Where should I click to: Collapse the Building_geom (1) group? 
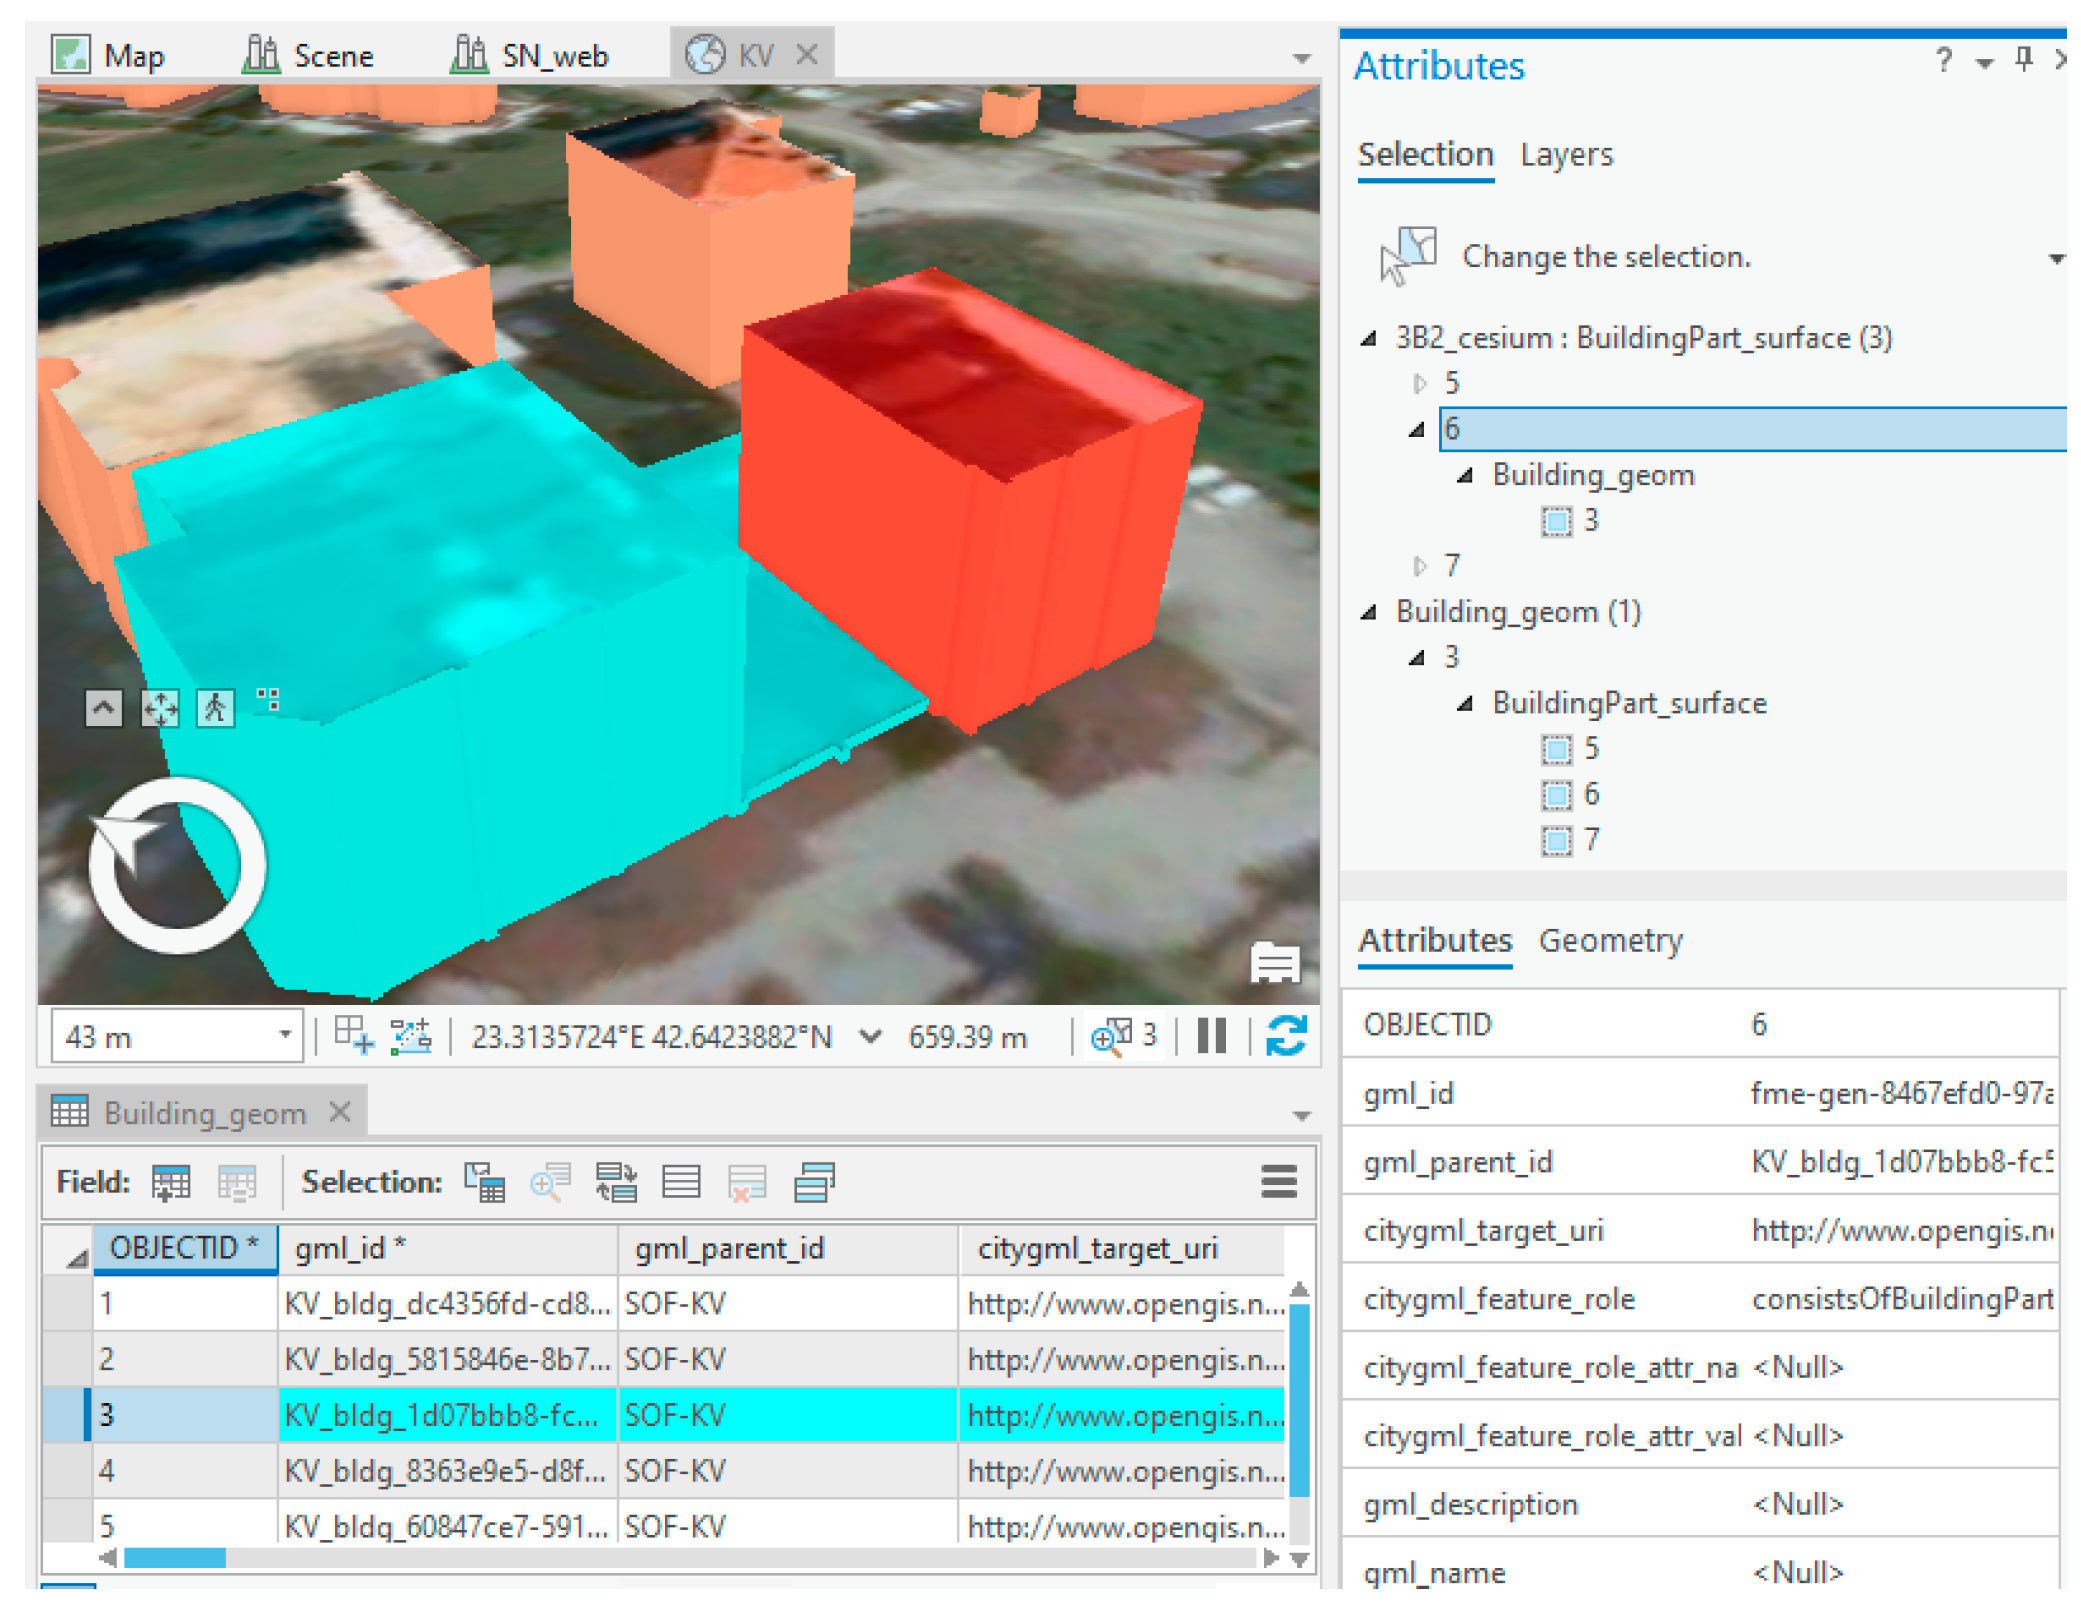(1369, 612)
